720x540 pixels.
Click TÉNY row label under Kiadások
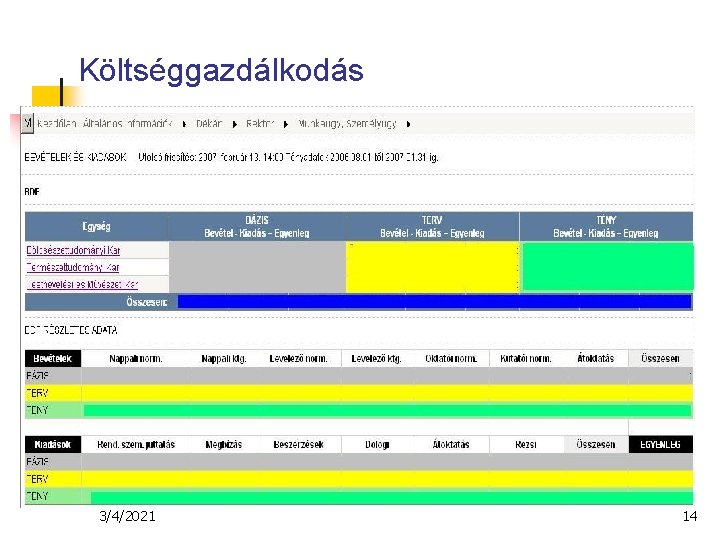[37, 496]
